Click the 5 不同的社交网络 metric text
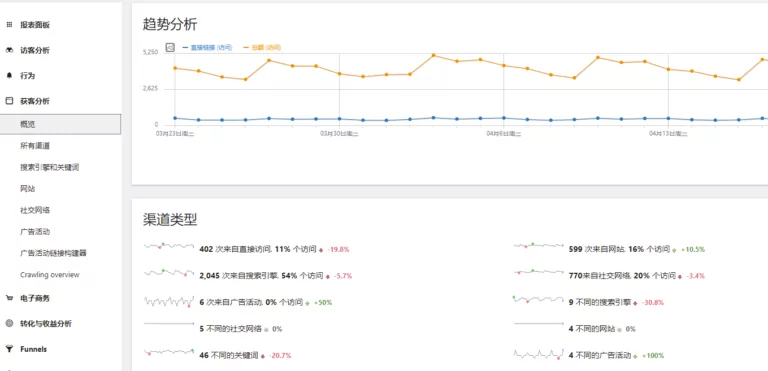This screenshot has height=371, width=768. [x=231, y=329]
